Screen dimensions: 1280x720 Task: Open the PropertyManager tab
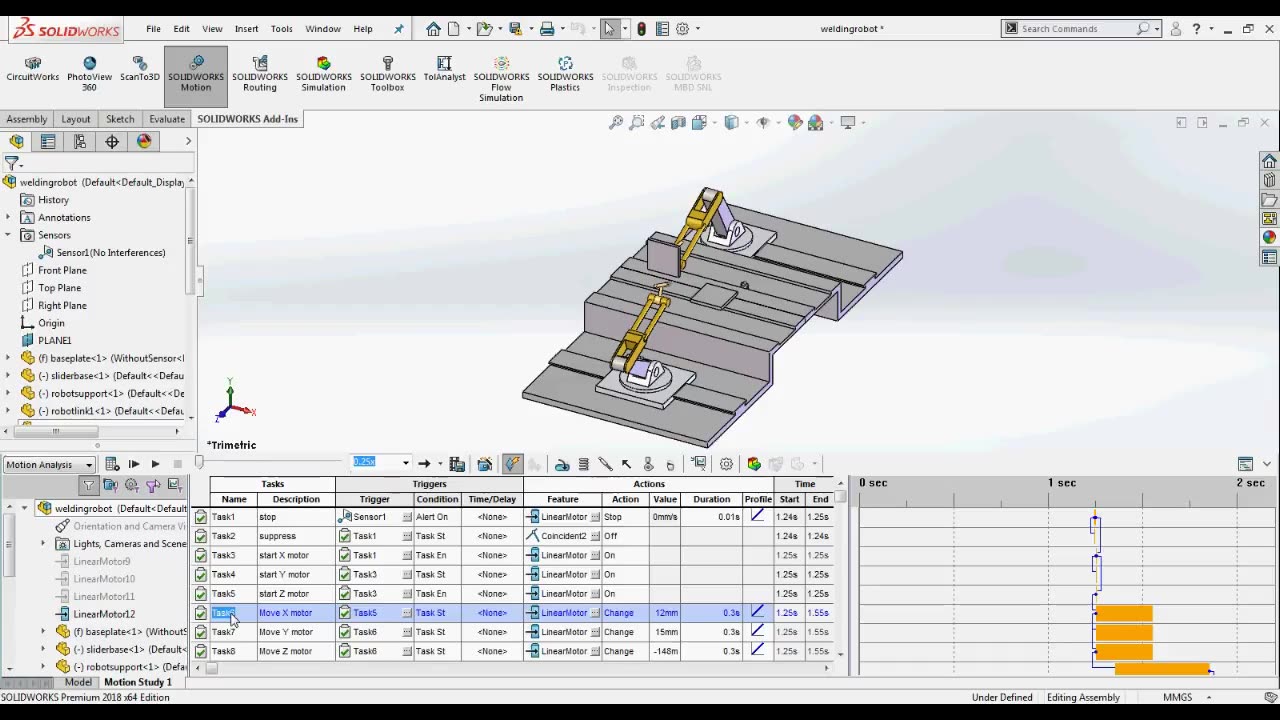(x=48, y=142)
